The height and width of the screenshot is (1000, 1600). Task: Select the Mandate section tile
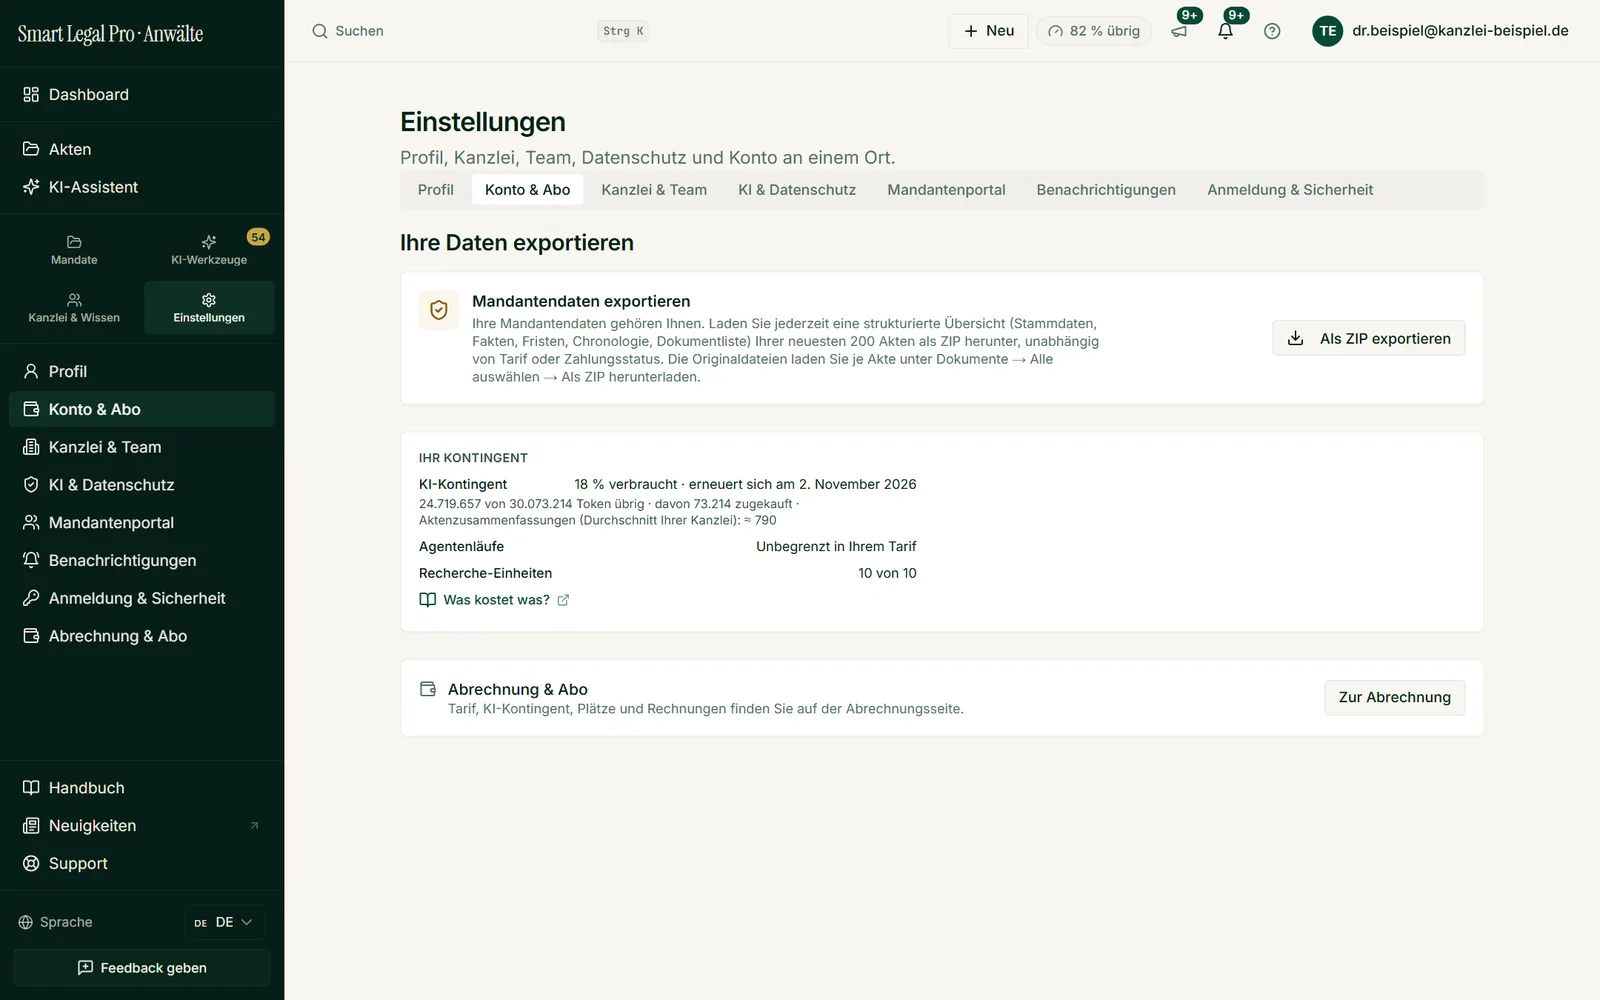tap(74, 250)
